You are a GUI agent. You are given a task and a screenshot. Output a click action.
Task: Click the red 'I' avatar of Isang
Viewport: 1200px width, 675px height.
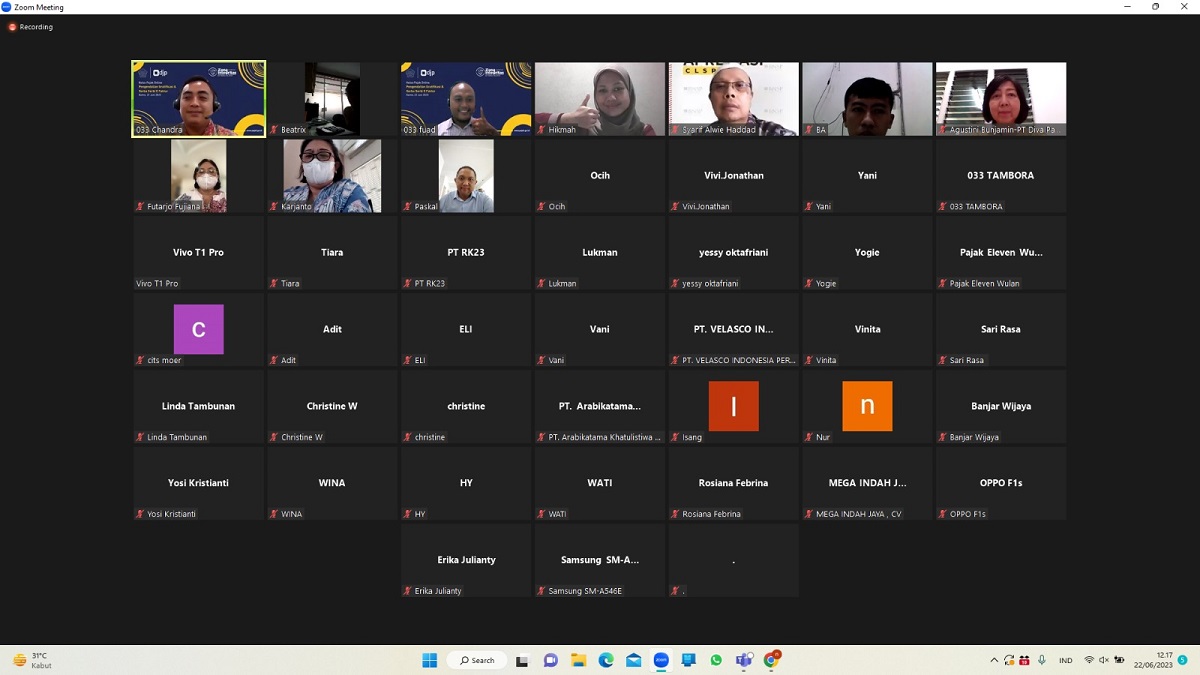733,406
